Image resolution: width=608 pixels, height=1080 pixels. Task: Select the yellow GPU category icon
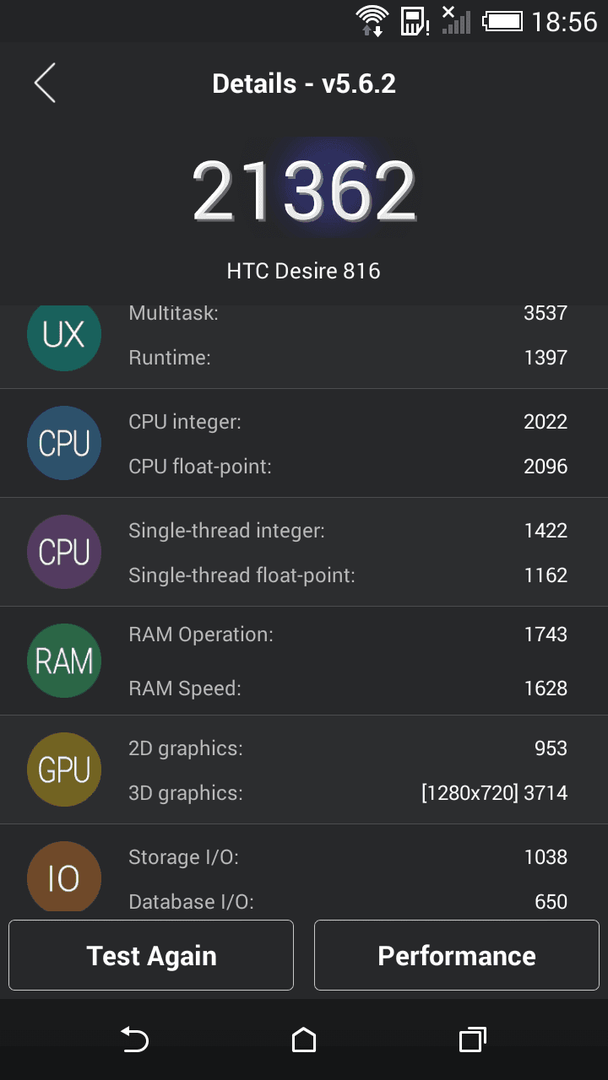[64, 770]
